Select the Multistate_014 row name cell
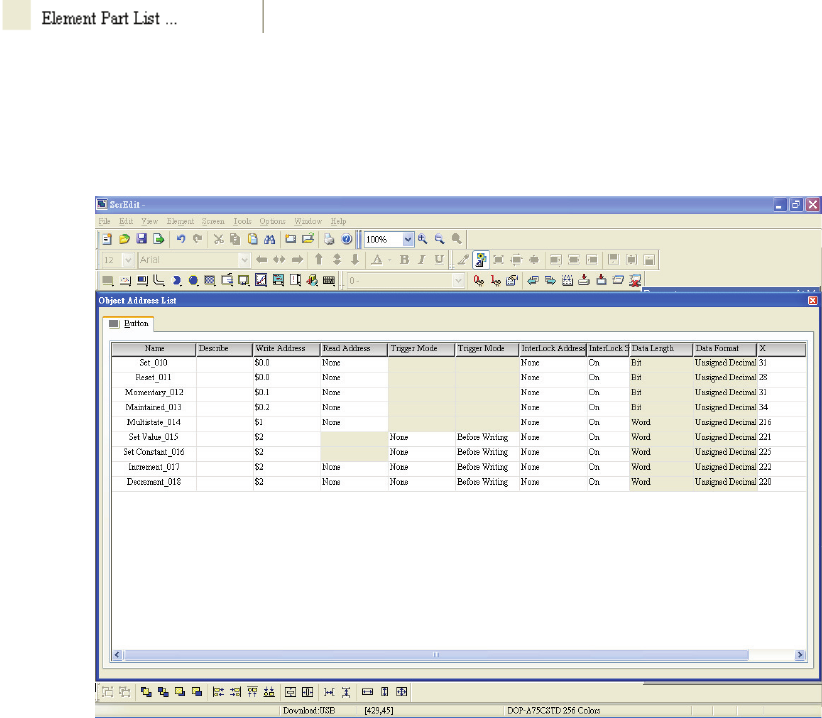The height and width of the screenshot is (718, 822). [153, 423]
